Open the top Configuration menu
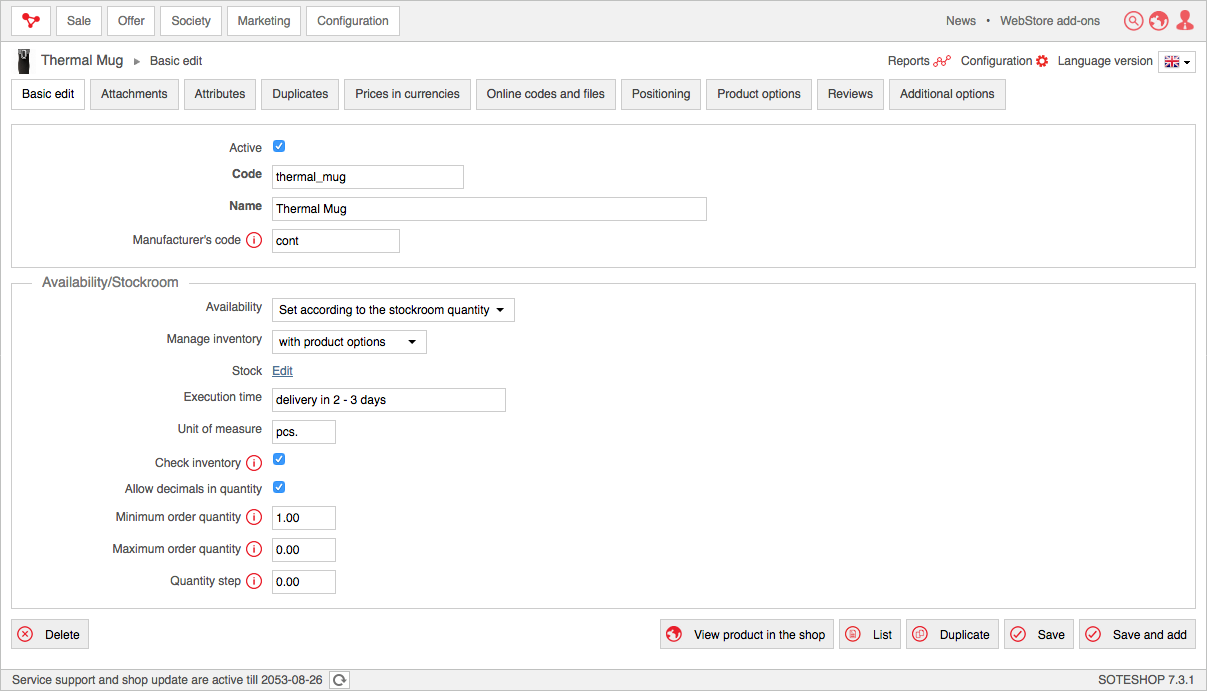 pos(353,20)
